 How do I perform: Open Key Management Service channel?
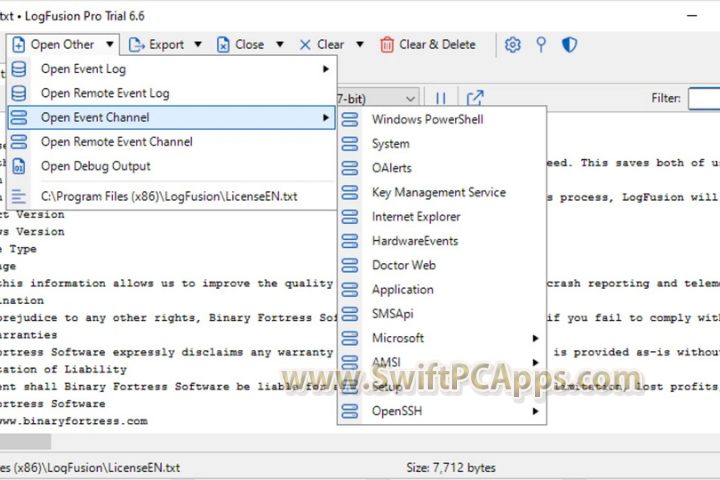[x=438, y=192]
